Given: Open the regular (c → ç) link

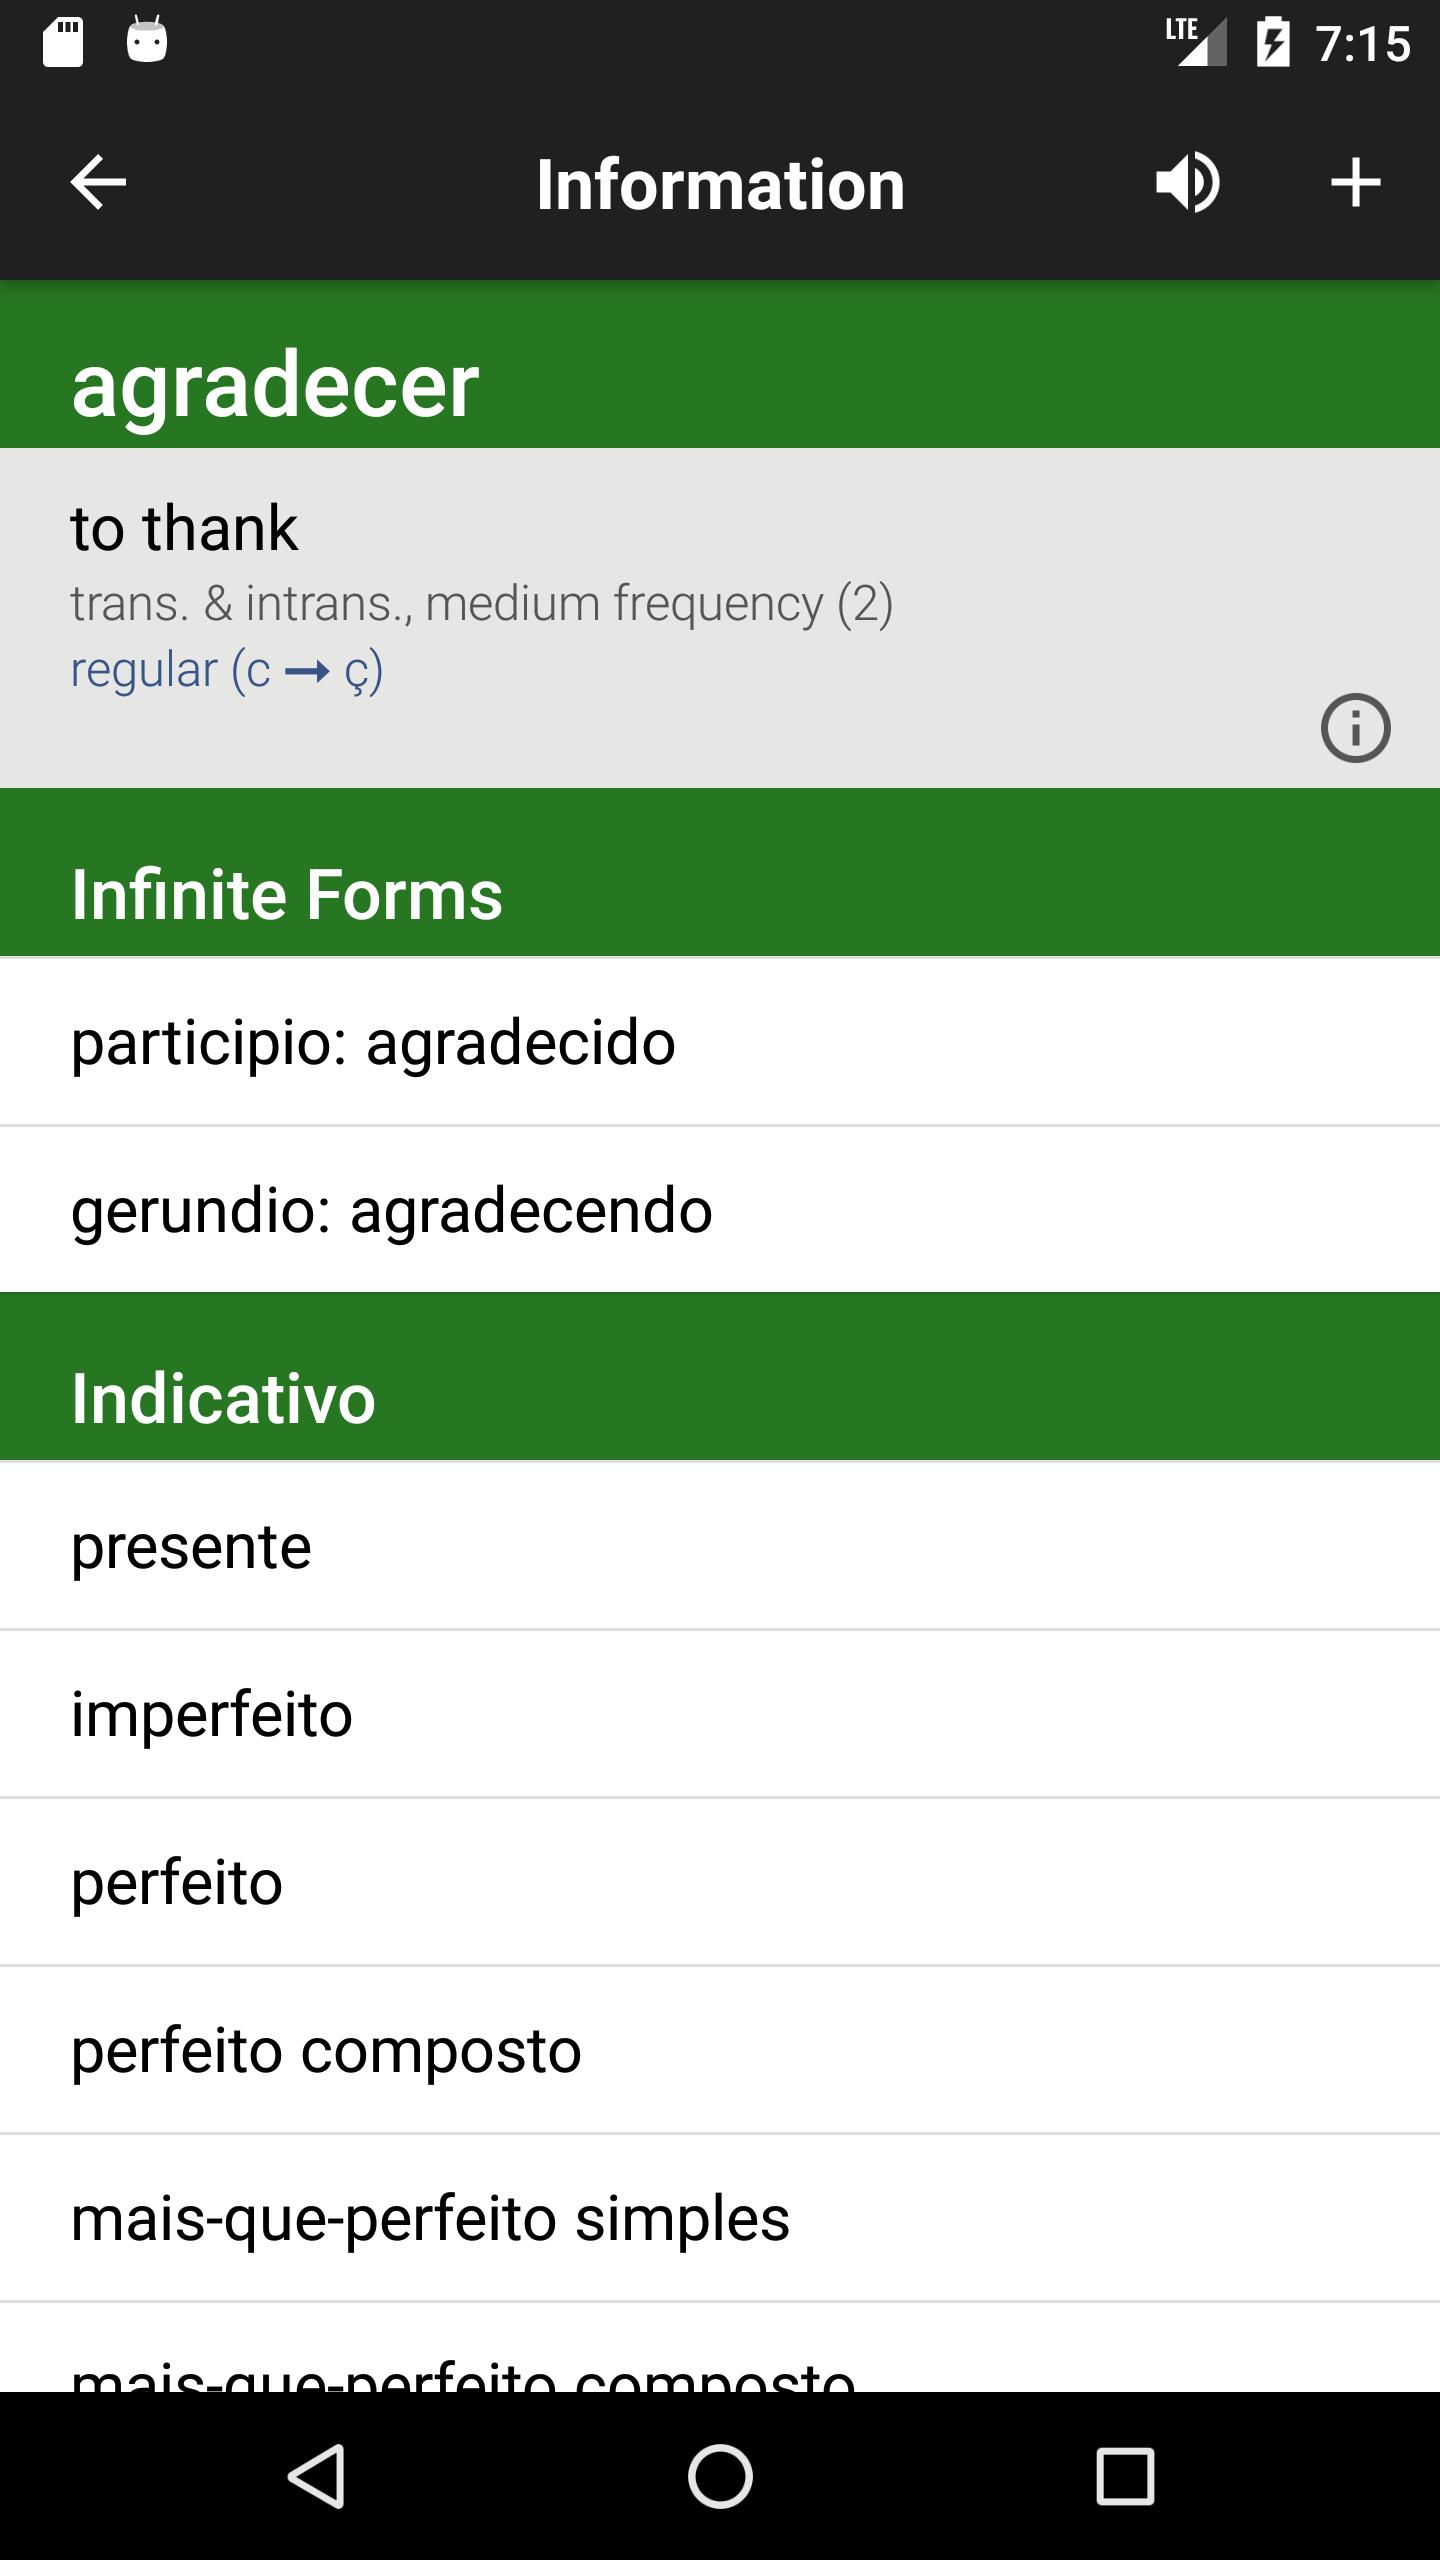Looking at the screenshot, I should pos(227,670).
